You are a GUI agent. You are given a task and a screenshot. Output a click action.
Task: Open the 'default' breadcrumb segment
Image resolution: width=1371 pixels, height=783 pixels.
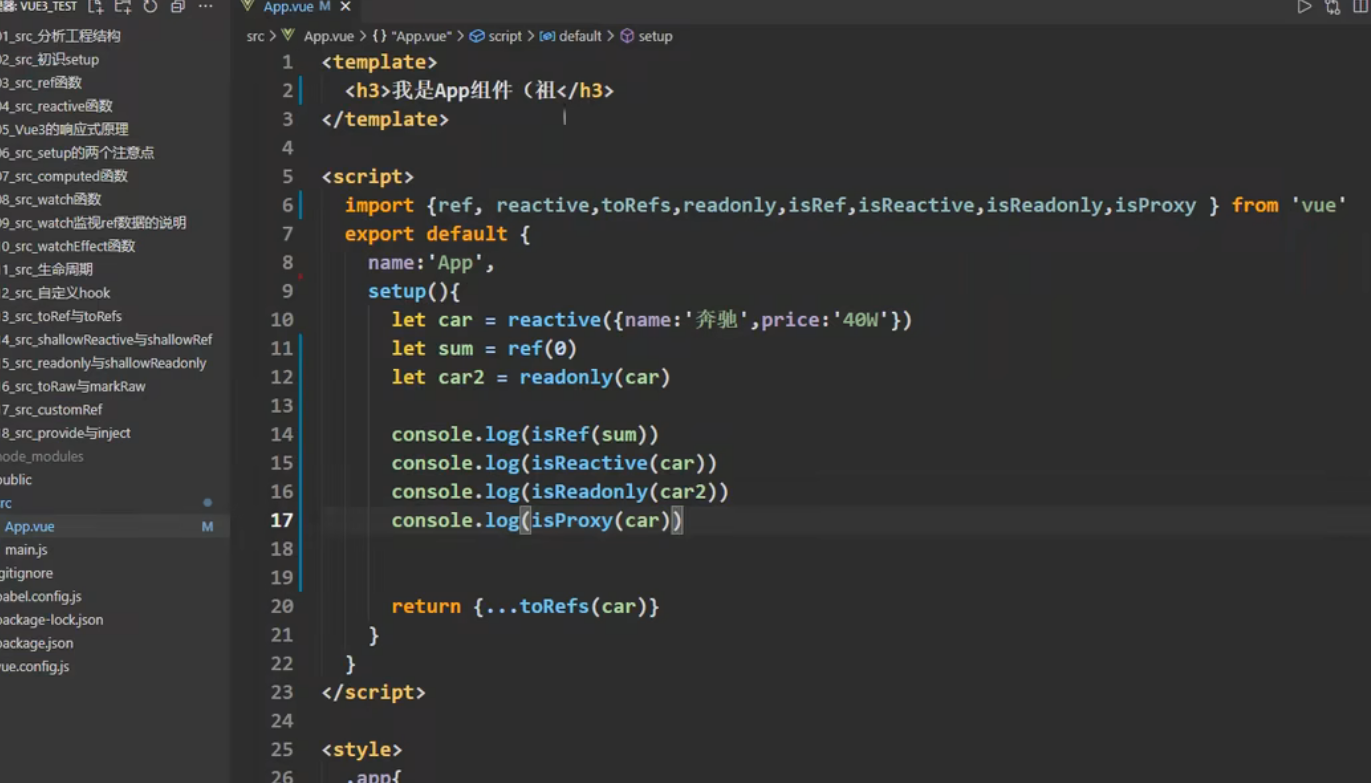[x=580, y=36]
